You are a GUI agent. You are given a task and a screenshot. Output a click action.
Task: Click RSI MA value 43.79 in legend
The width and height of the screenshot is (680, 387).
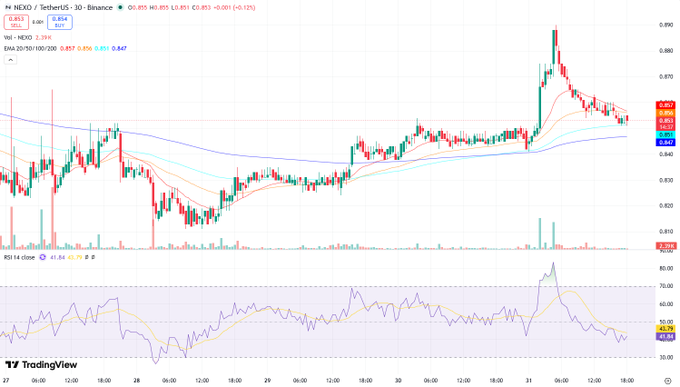[75, 257]
